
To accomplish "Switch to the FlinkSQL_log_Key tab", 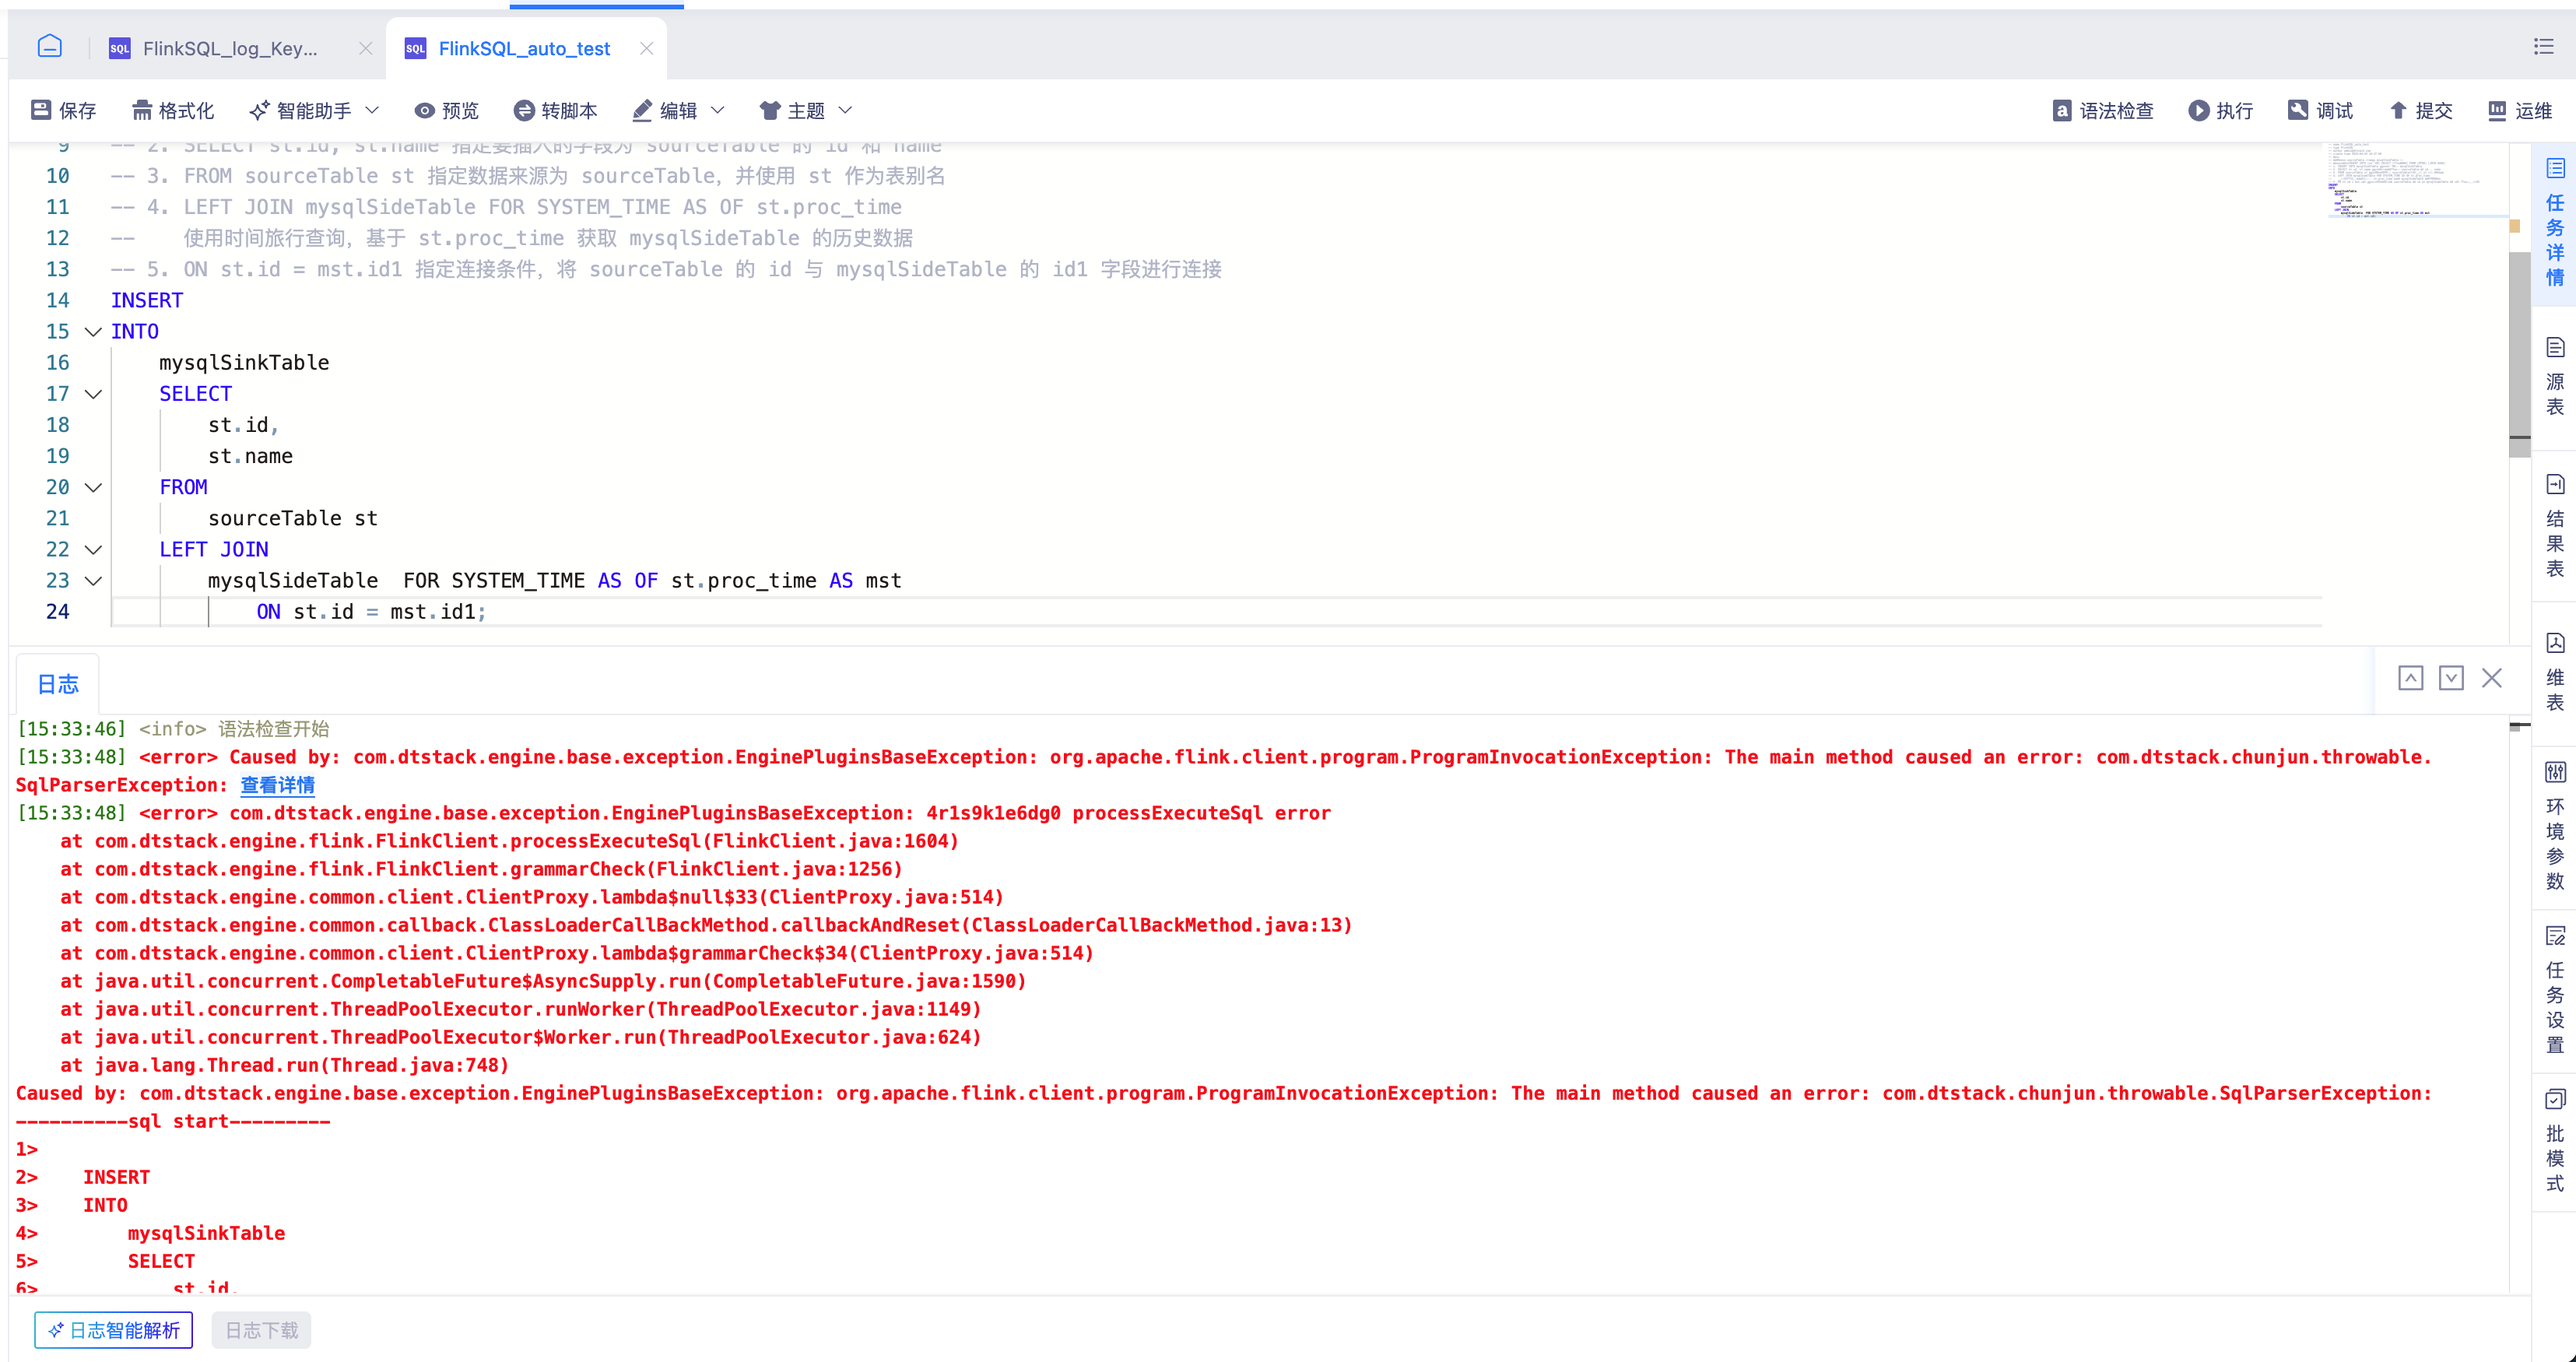I will [x=230, y=48].
